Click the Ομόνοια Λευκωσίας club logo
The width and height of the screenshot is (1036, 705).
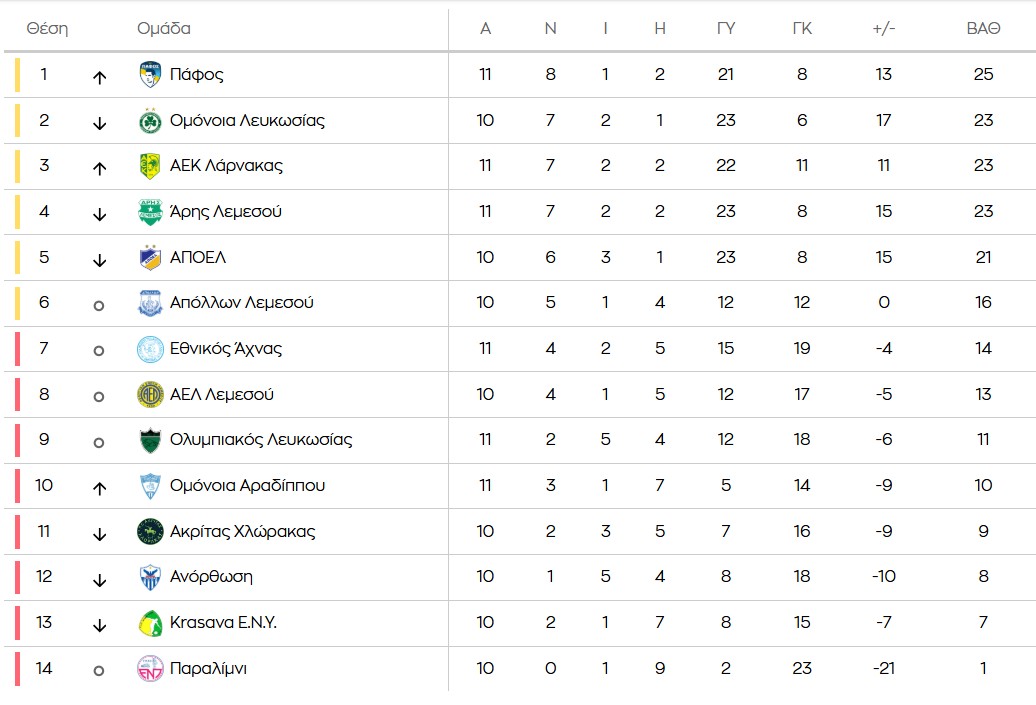click(150, 121)
